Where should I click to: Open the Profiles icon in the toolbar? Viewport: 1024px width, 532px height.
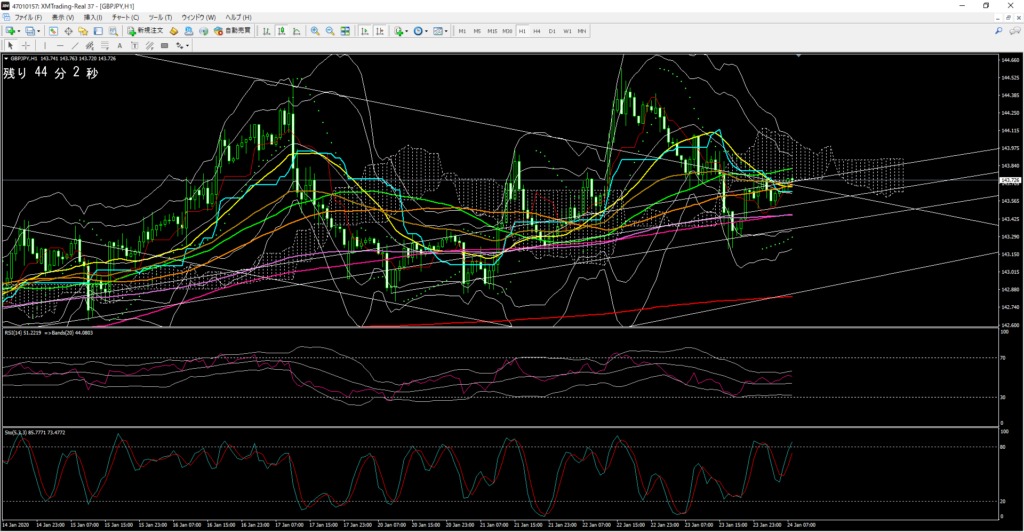coord(29,31)
